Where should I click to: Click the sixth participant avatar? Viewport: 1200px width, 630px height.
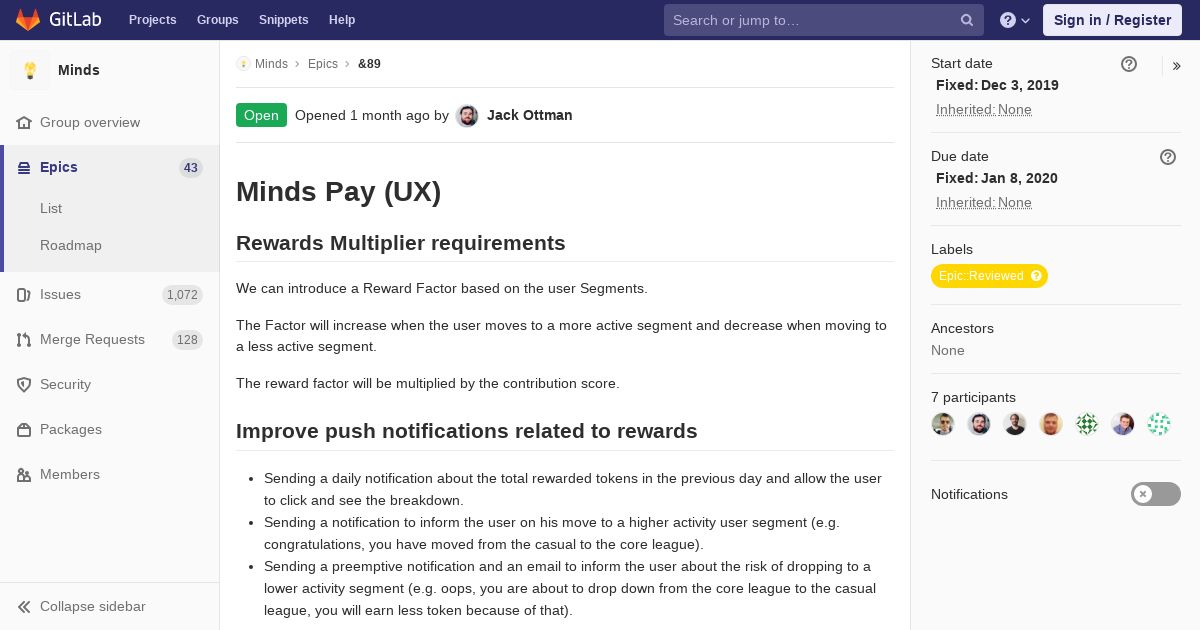pyautogui.click(x=1123, y=424)
